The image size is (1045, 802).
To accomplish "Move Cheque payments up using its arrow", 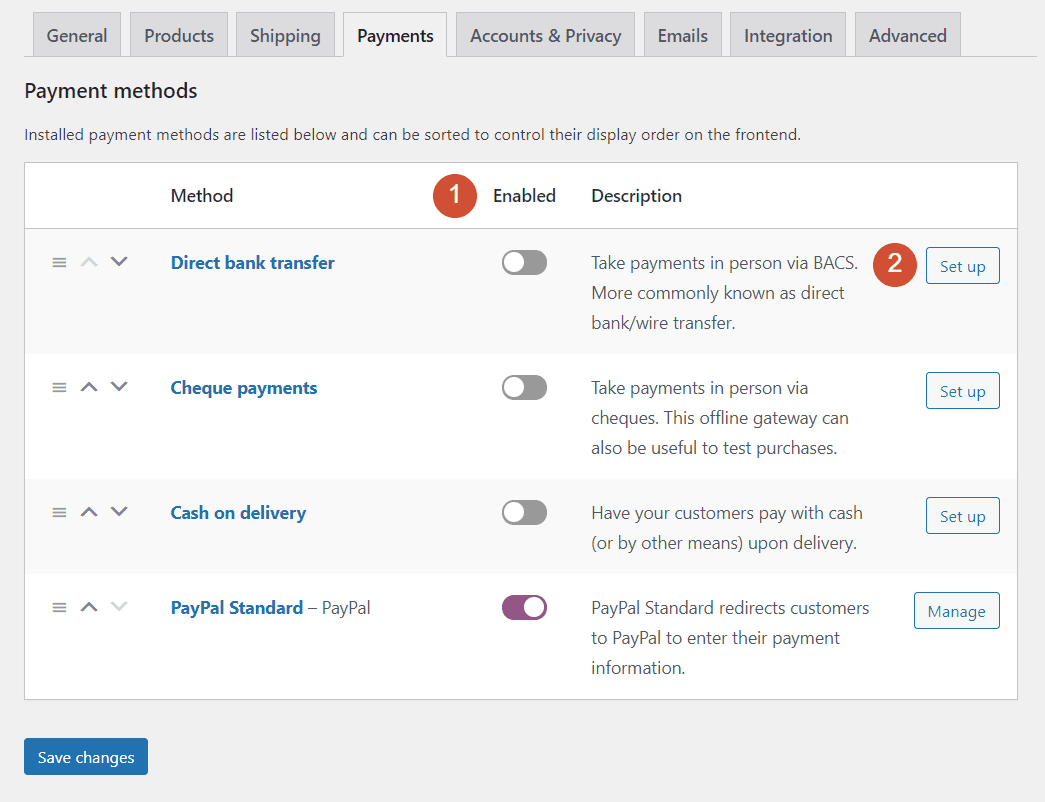I will (x=88, y=387).
